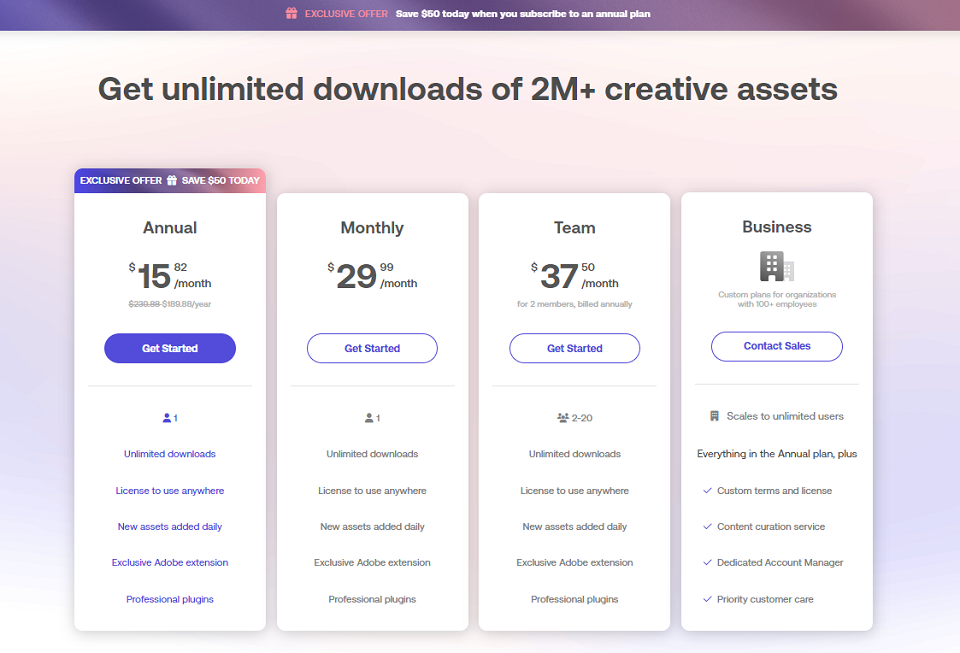
Task: Click Professional plugins in Team plan
Action: tap(575, 599)
